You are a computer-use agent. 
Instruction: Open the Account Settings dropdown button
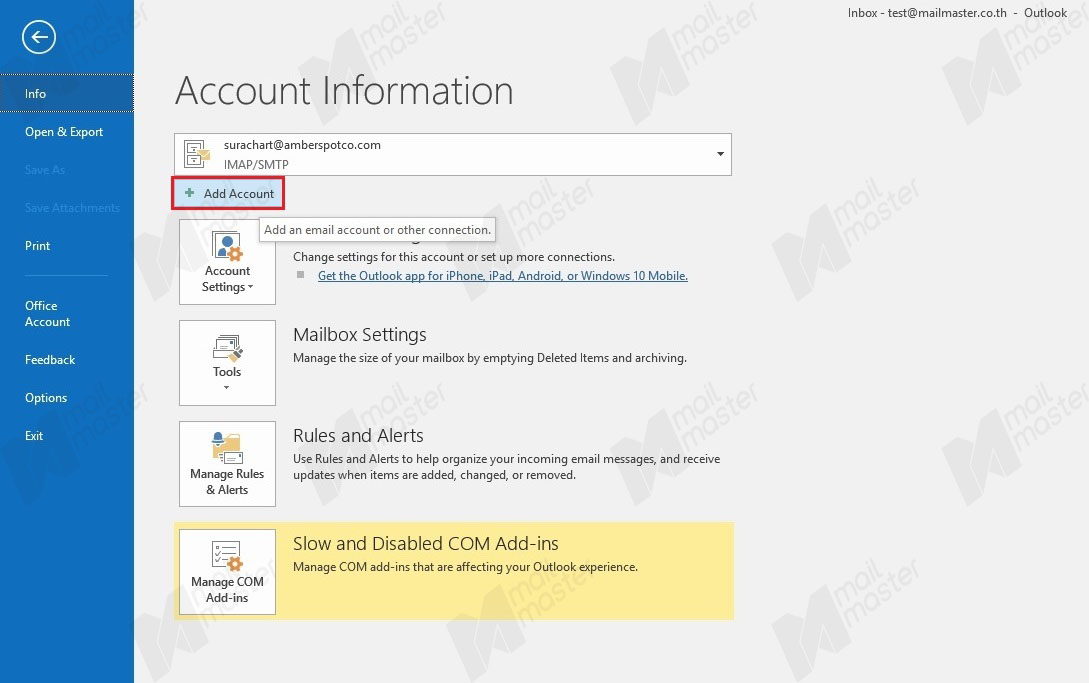227,262
